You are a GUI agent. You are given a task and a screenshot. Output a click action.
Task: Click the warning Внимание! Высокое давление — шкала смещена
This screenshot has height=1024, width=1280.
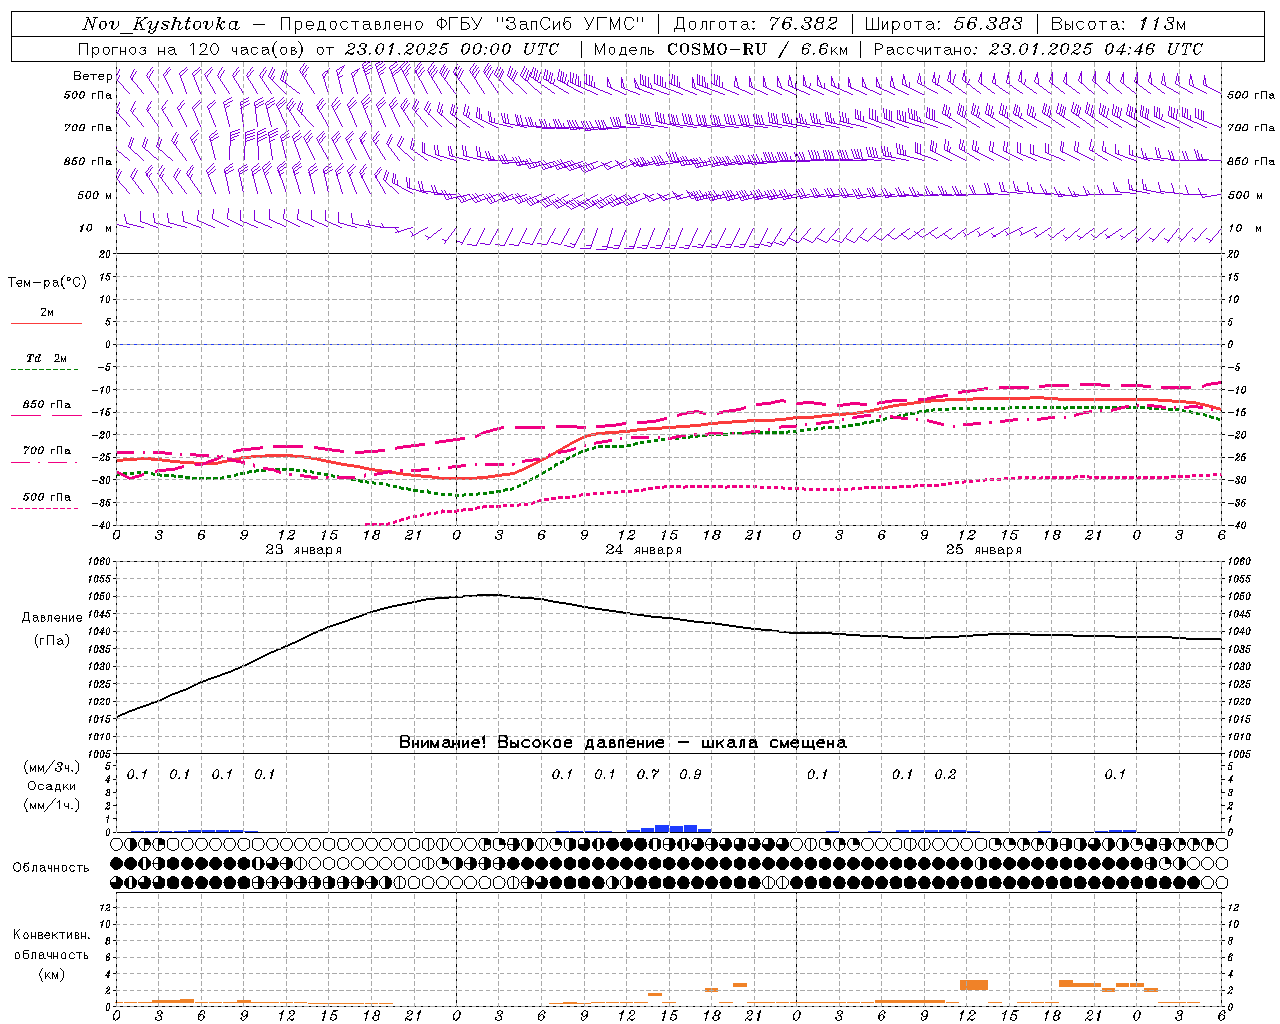[x=623, y=743]
